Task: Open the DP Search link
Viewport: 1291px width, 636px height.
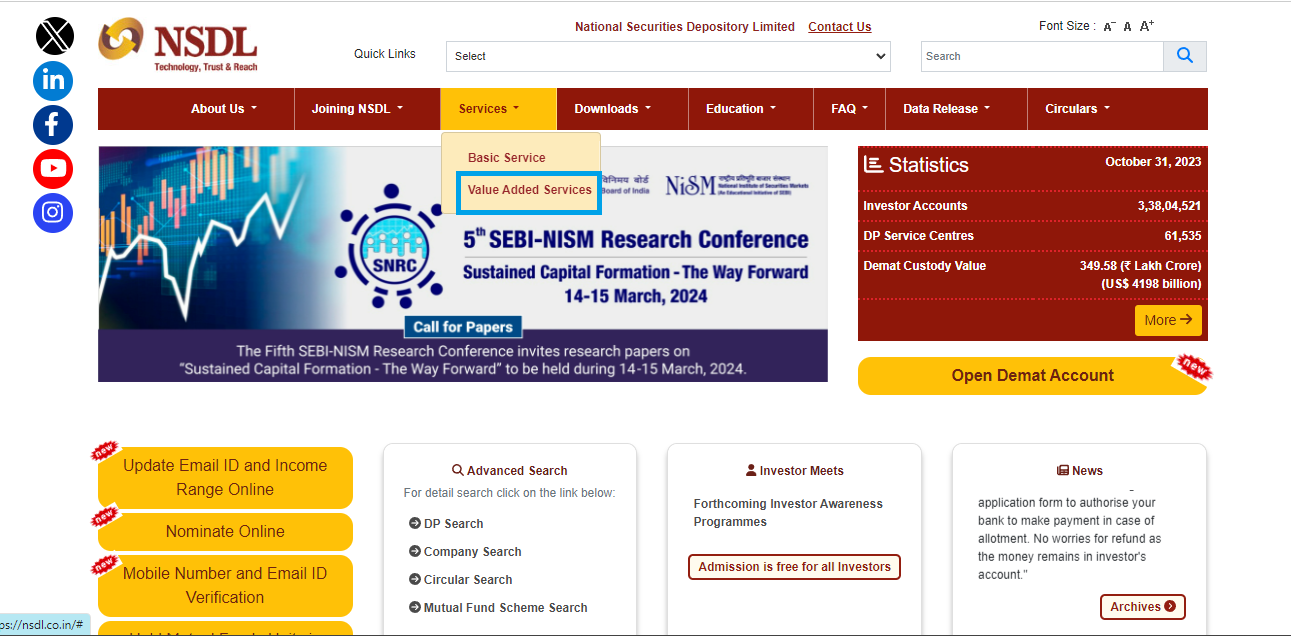Action: click(453, 524)
